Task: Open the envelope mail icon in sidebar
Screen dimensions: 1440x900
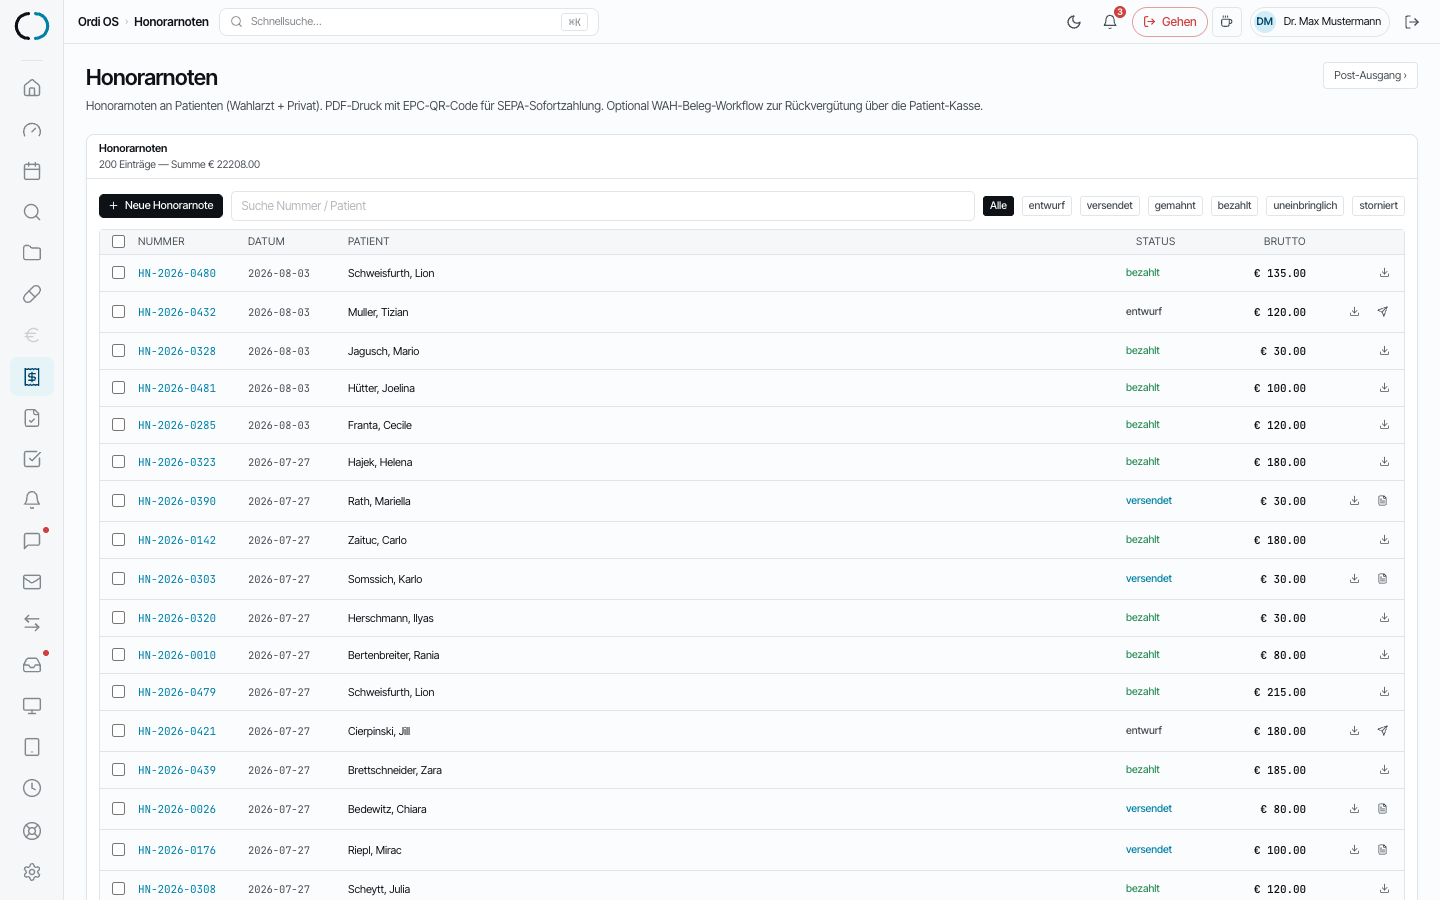Action: pos(32,582)
